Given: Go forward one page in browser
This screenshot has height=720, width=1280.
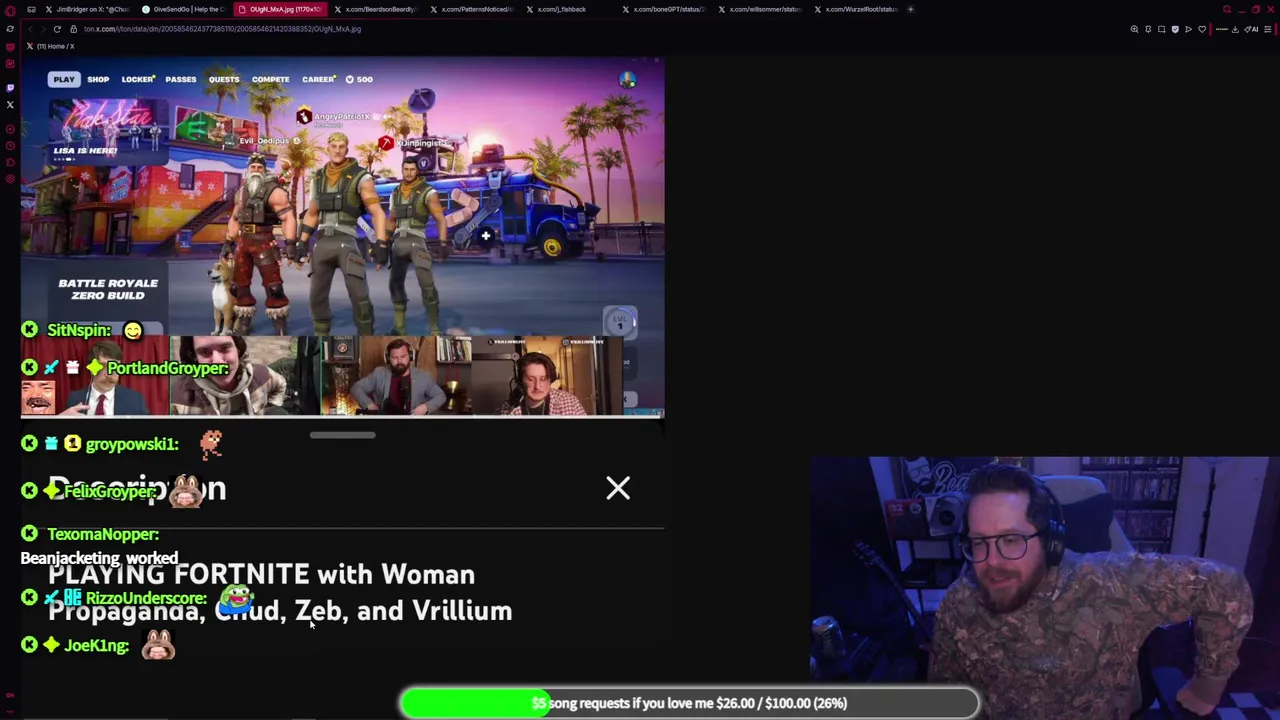Looking at the screenshot, I should (x=42, y=29).
